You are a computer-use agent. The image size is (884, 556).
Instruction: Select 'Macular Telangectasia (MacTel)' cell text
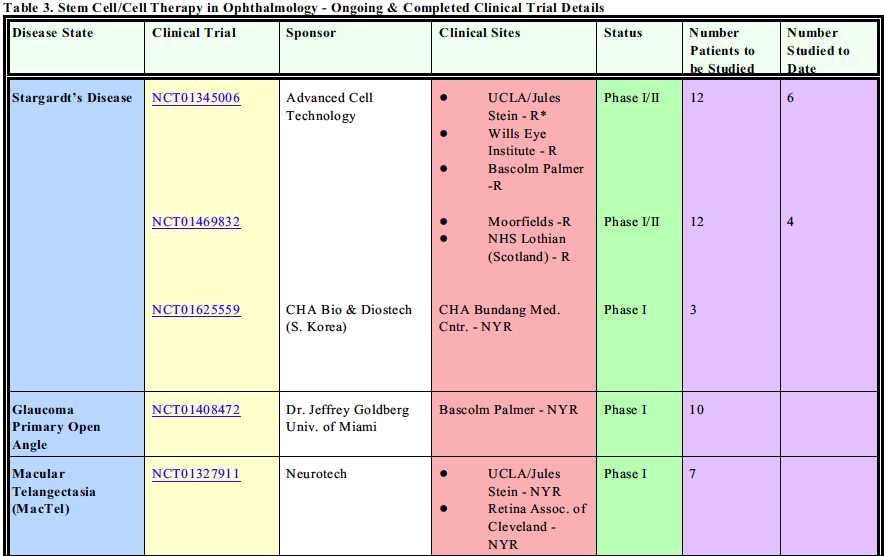(54, 492)
